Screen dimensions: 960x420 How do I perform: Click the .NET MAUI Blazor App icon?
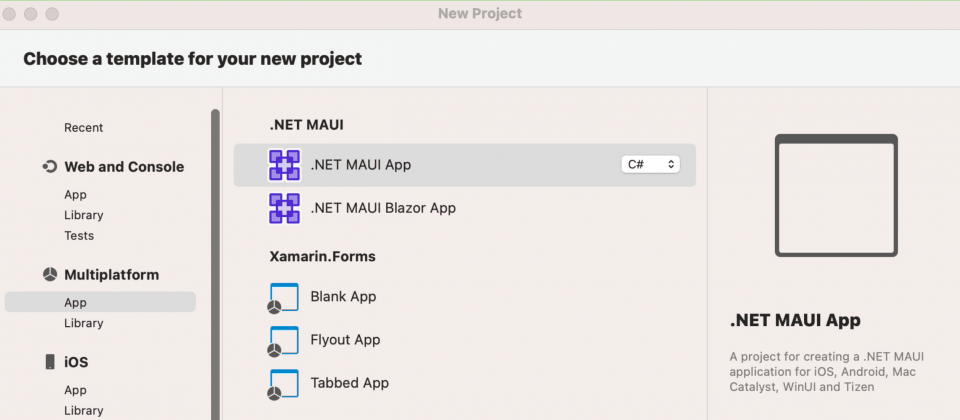click(284, 208)
